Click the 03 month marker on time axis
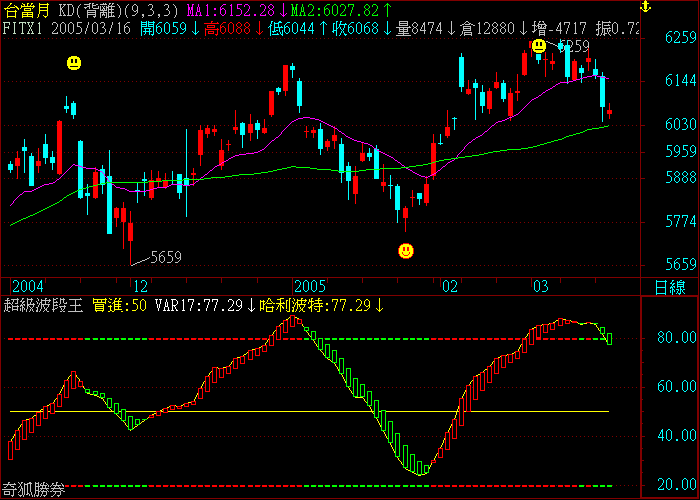 [540, 286]
